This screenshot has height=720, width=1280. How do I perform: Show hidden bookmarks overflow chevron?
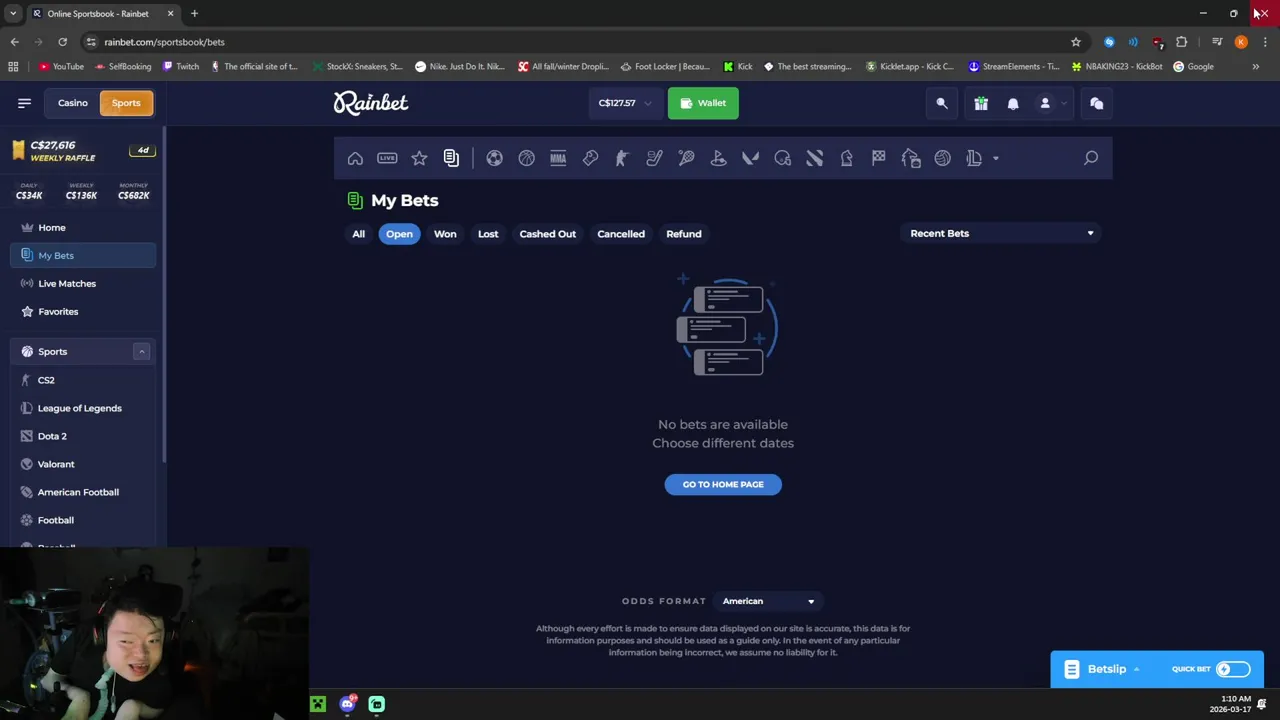pyautogui.click(x=1255, y=67)
